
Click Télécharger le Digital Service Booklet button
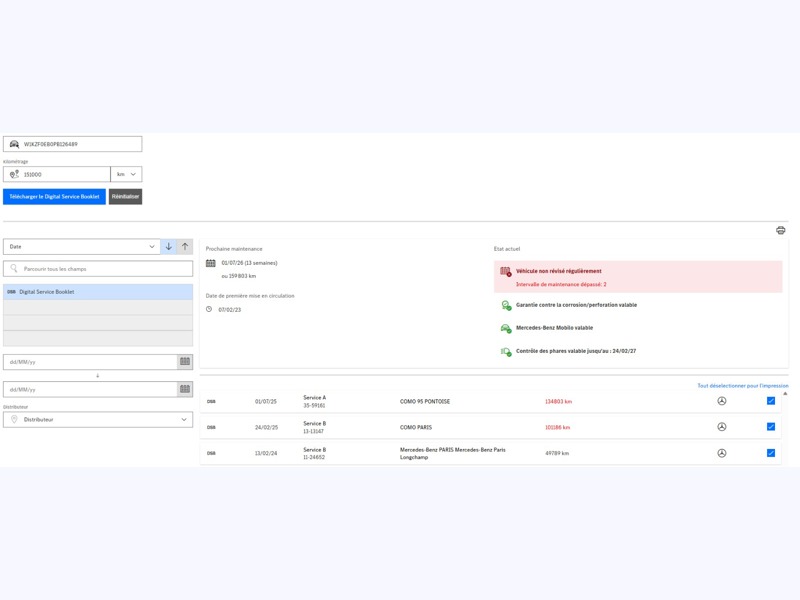54,197
